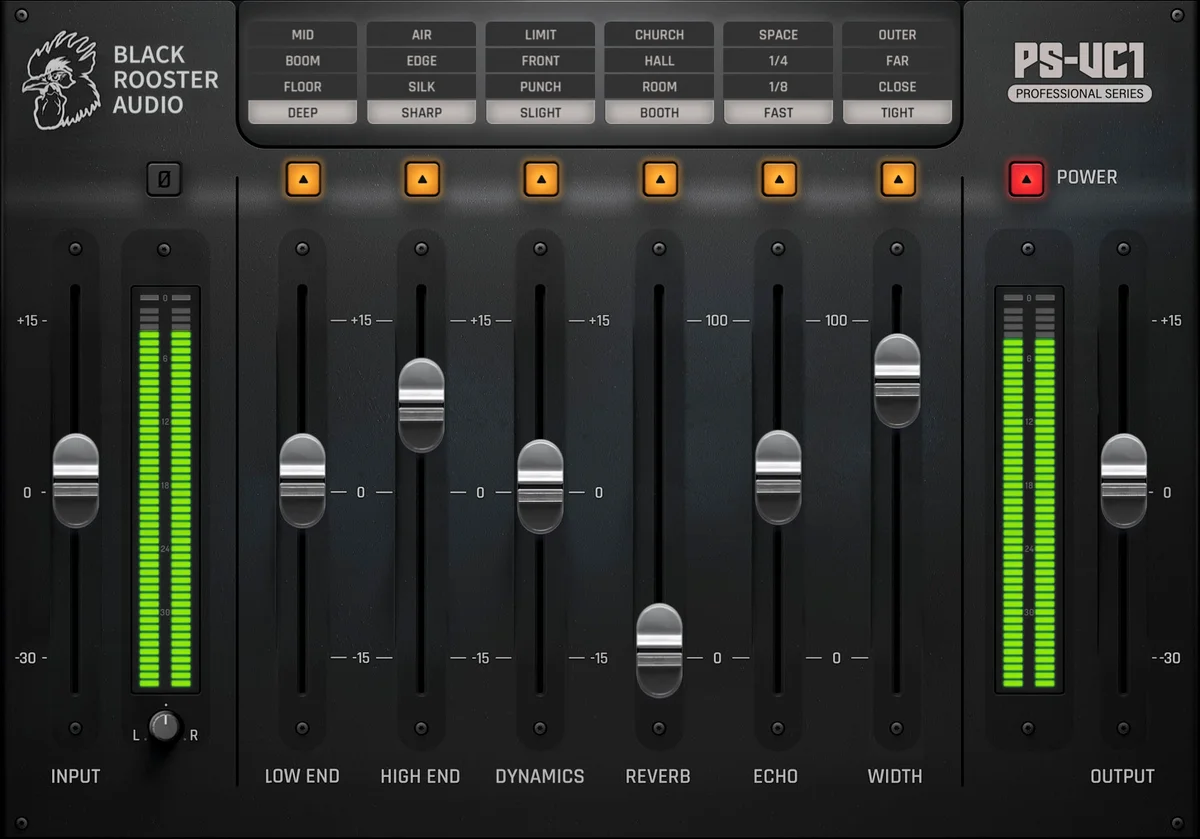Select the ROOM reverb type
1200x839 pixels.
pyautogui.click(x=659, y=86)
